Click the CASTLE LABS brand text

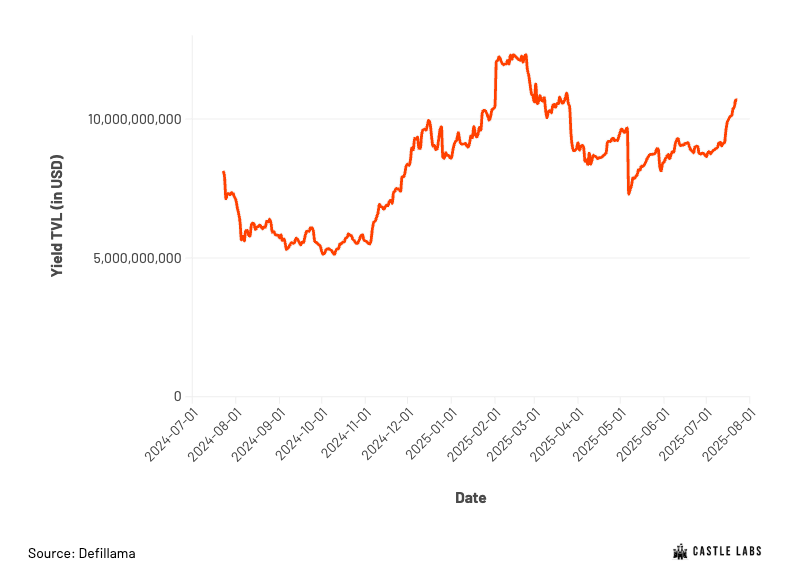click(x=727, y=551)
